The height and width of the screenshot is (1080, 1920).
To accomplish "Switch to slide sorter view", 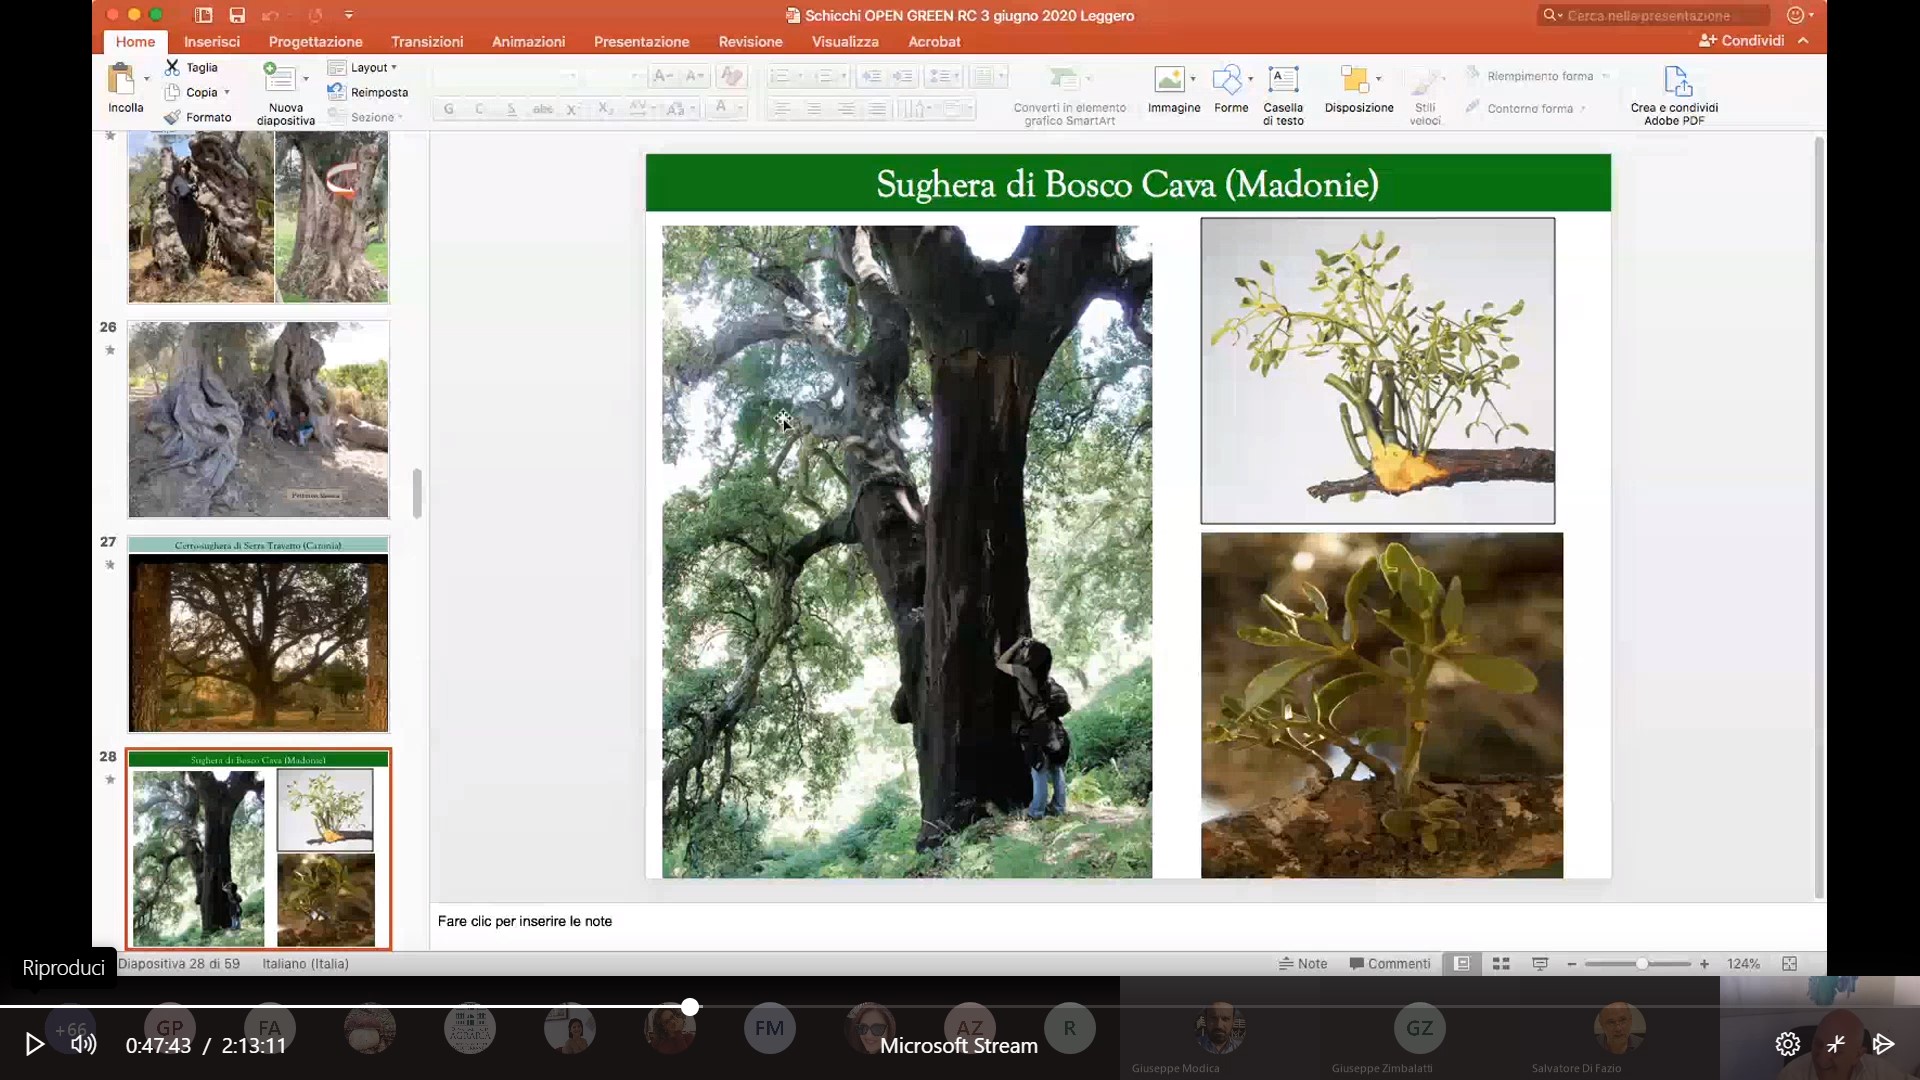I will (1501, 964).
